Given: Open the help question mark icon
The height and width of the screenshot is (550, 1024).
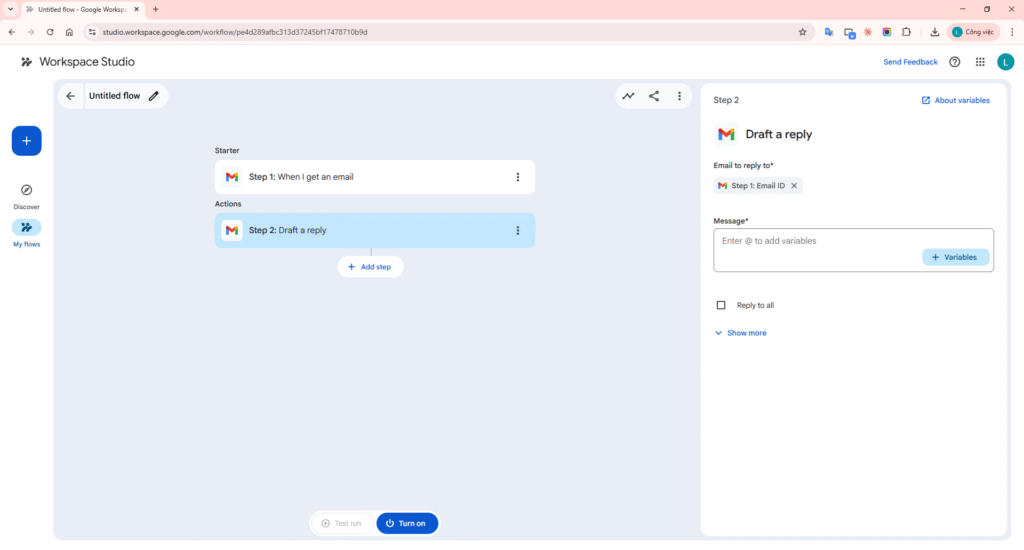Looking at the screenshot, I should point(954,62).
